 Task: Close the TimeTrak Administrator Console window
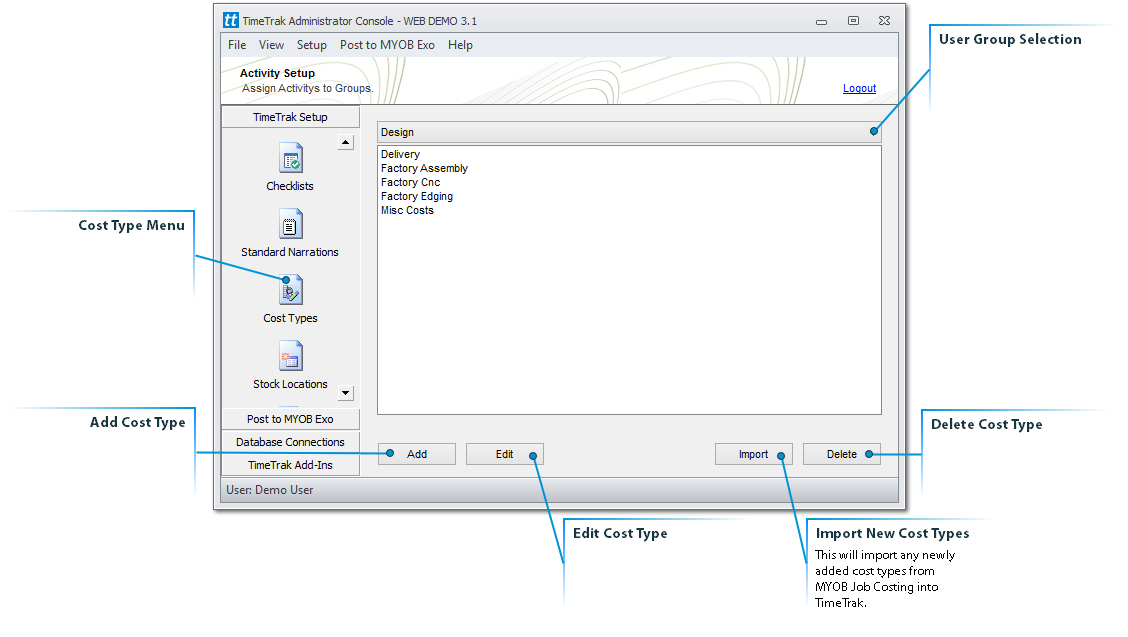point(885,21)
